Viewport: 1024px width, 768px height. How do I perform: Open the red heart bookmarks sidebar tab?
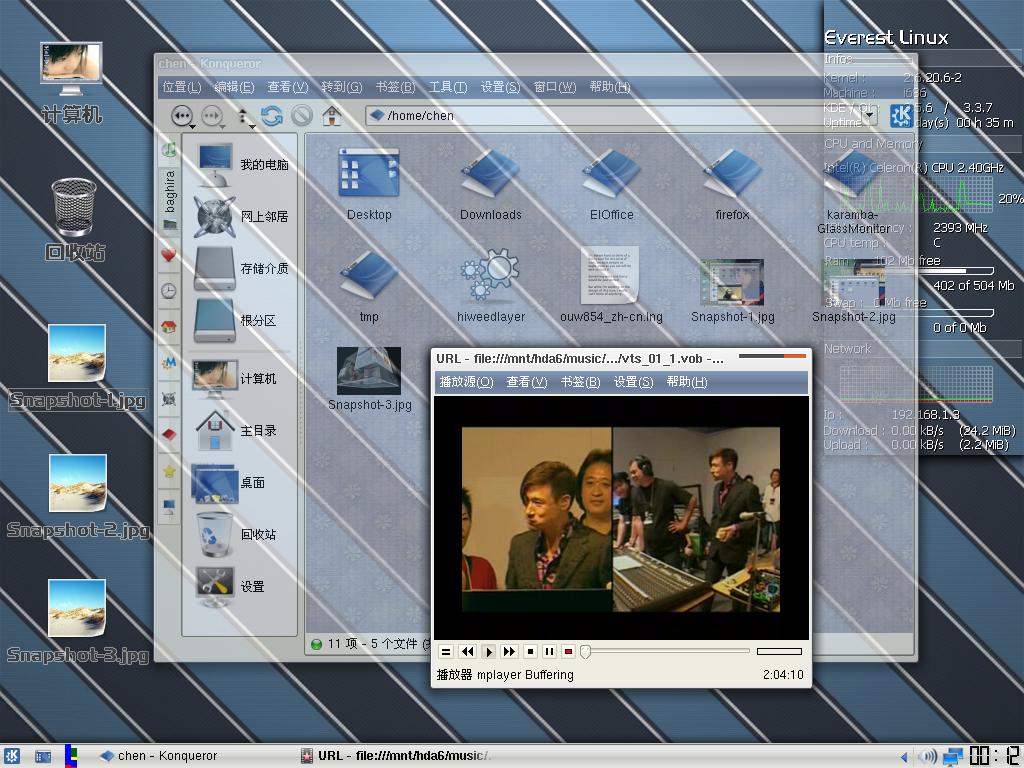(168, 255)
